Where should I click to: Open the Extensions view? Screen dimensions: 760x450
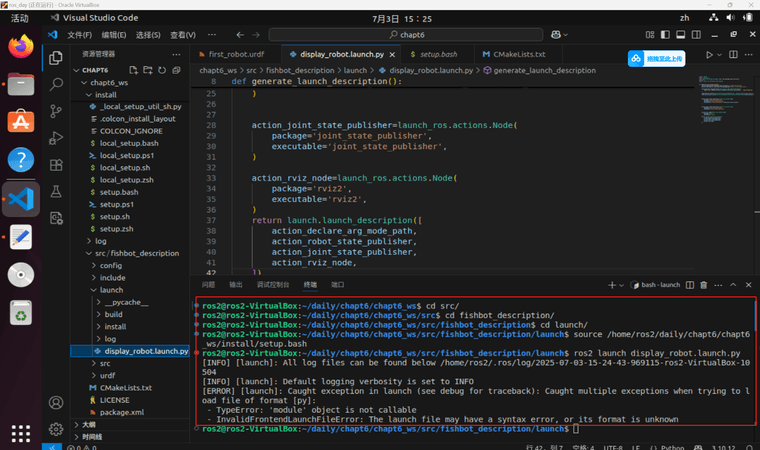56,165
